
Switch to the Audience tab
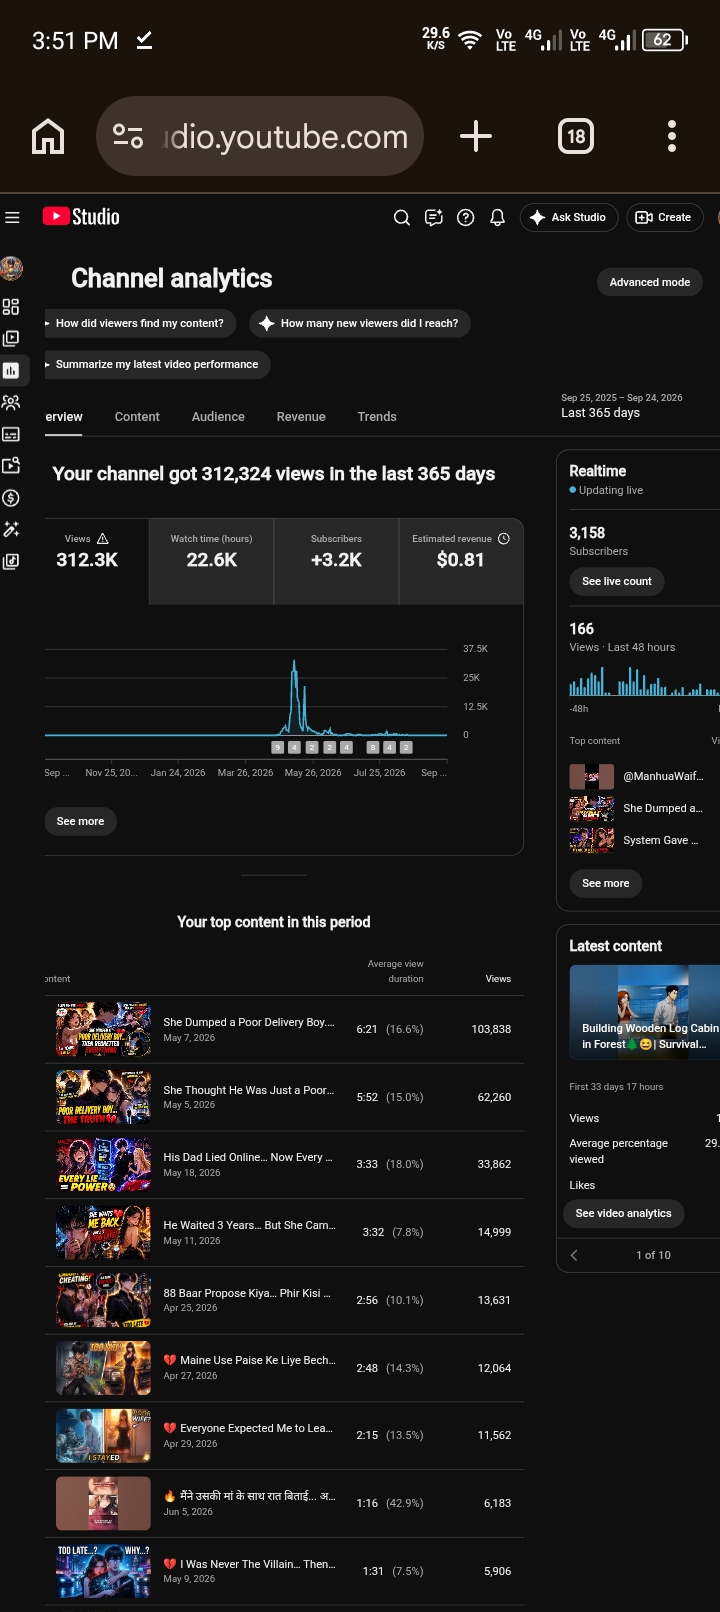click(x=218, y=417)
